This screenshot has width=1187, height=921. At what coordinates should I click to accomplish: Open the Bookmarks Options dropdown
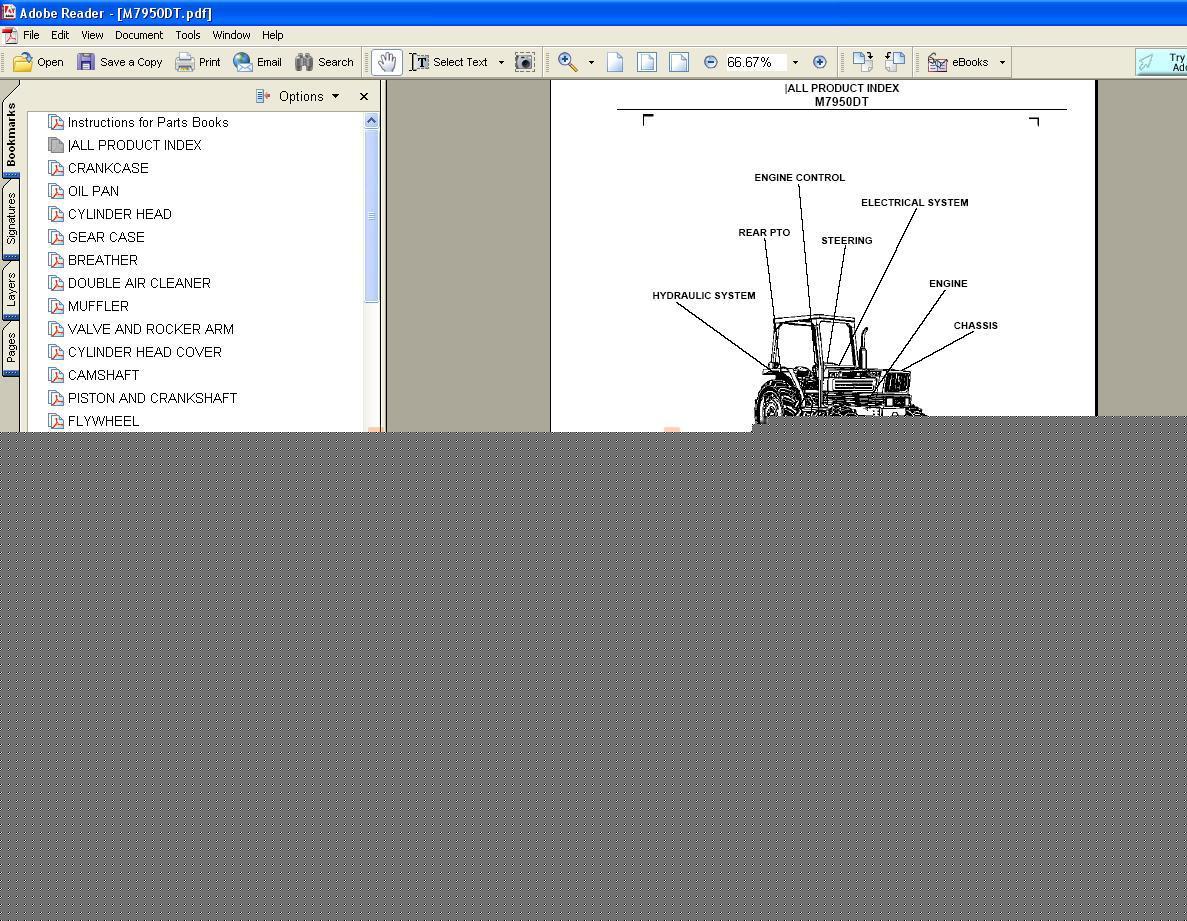[298, 96]
